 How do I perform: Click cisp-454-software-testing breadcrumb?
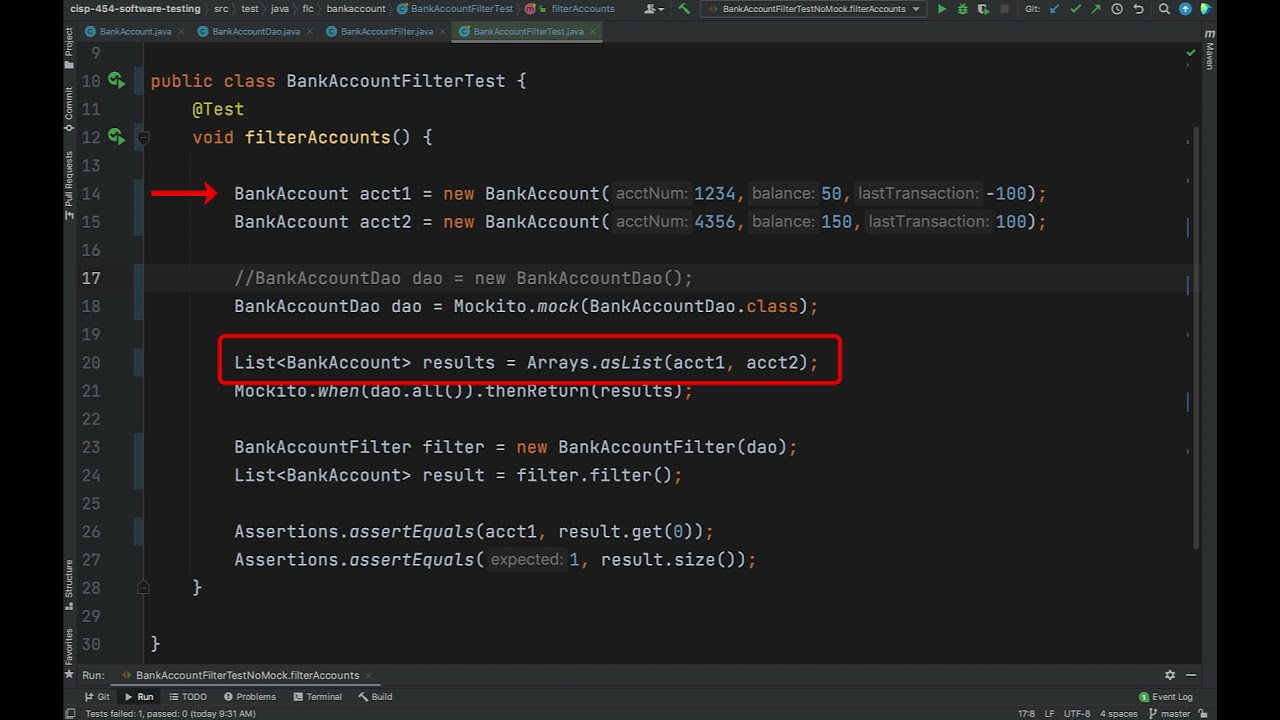[x=135, y=9]
